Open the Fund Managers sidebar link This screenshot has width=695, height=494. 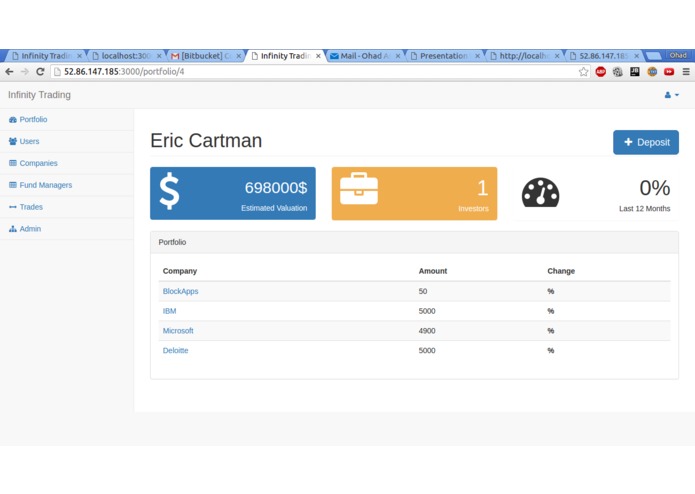46,185
